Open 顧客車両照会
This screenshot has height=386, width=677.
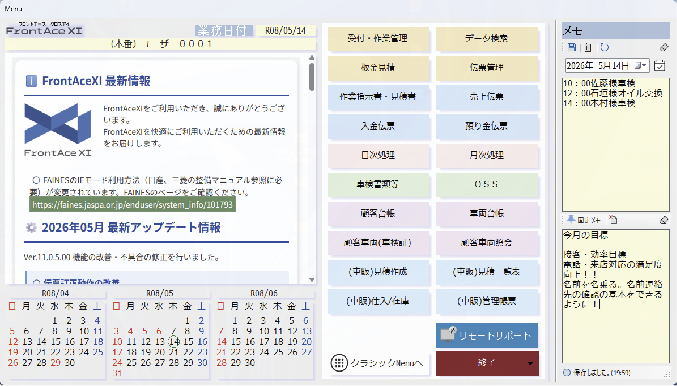click(x=487, y=243)
